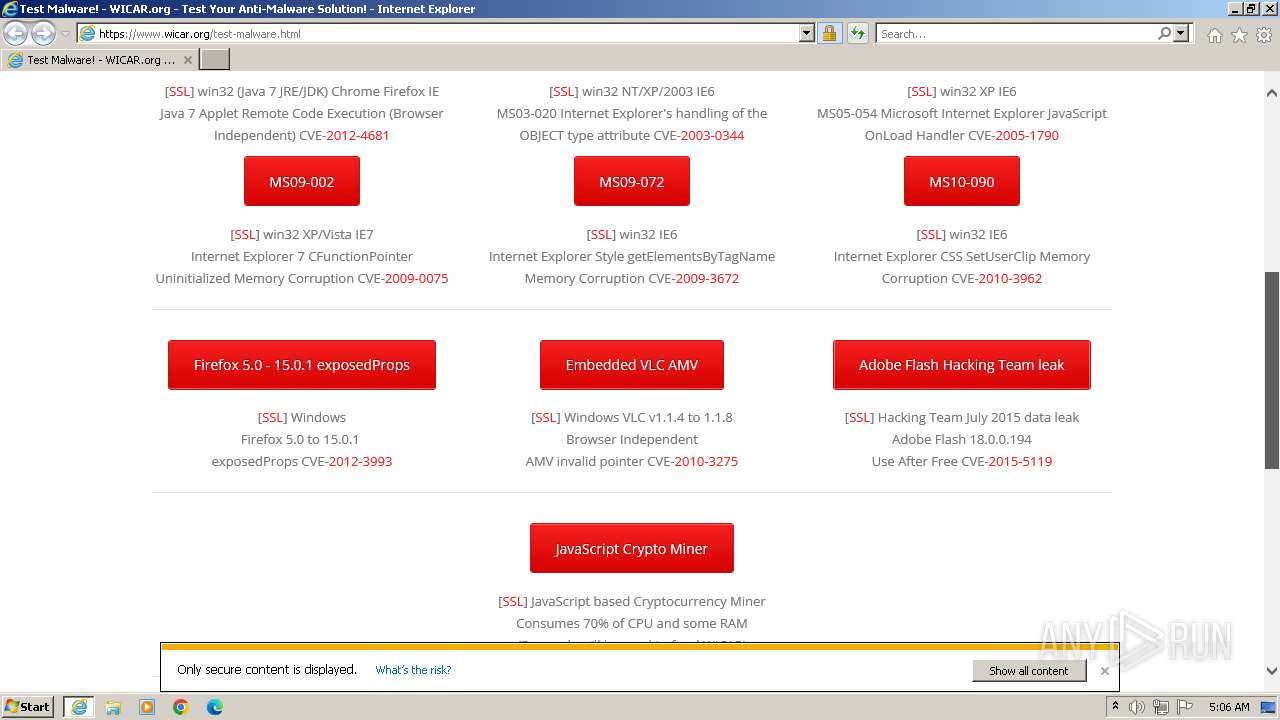The height and width of the screenshot is (720, 1280).
Task: Focus the Search box
Action: tap(1016, 33)
